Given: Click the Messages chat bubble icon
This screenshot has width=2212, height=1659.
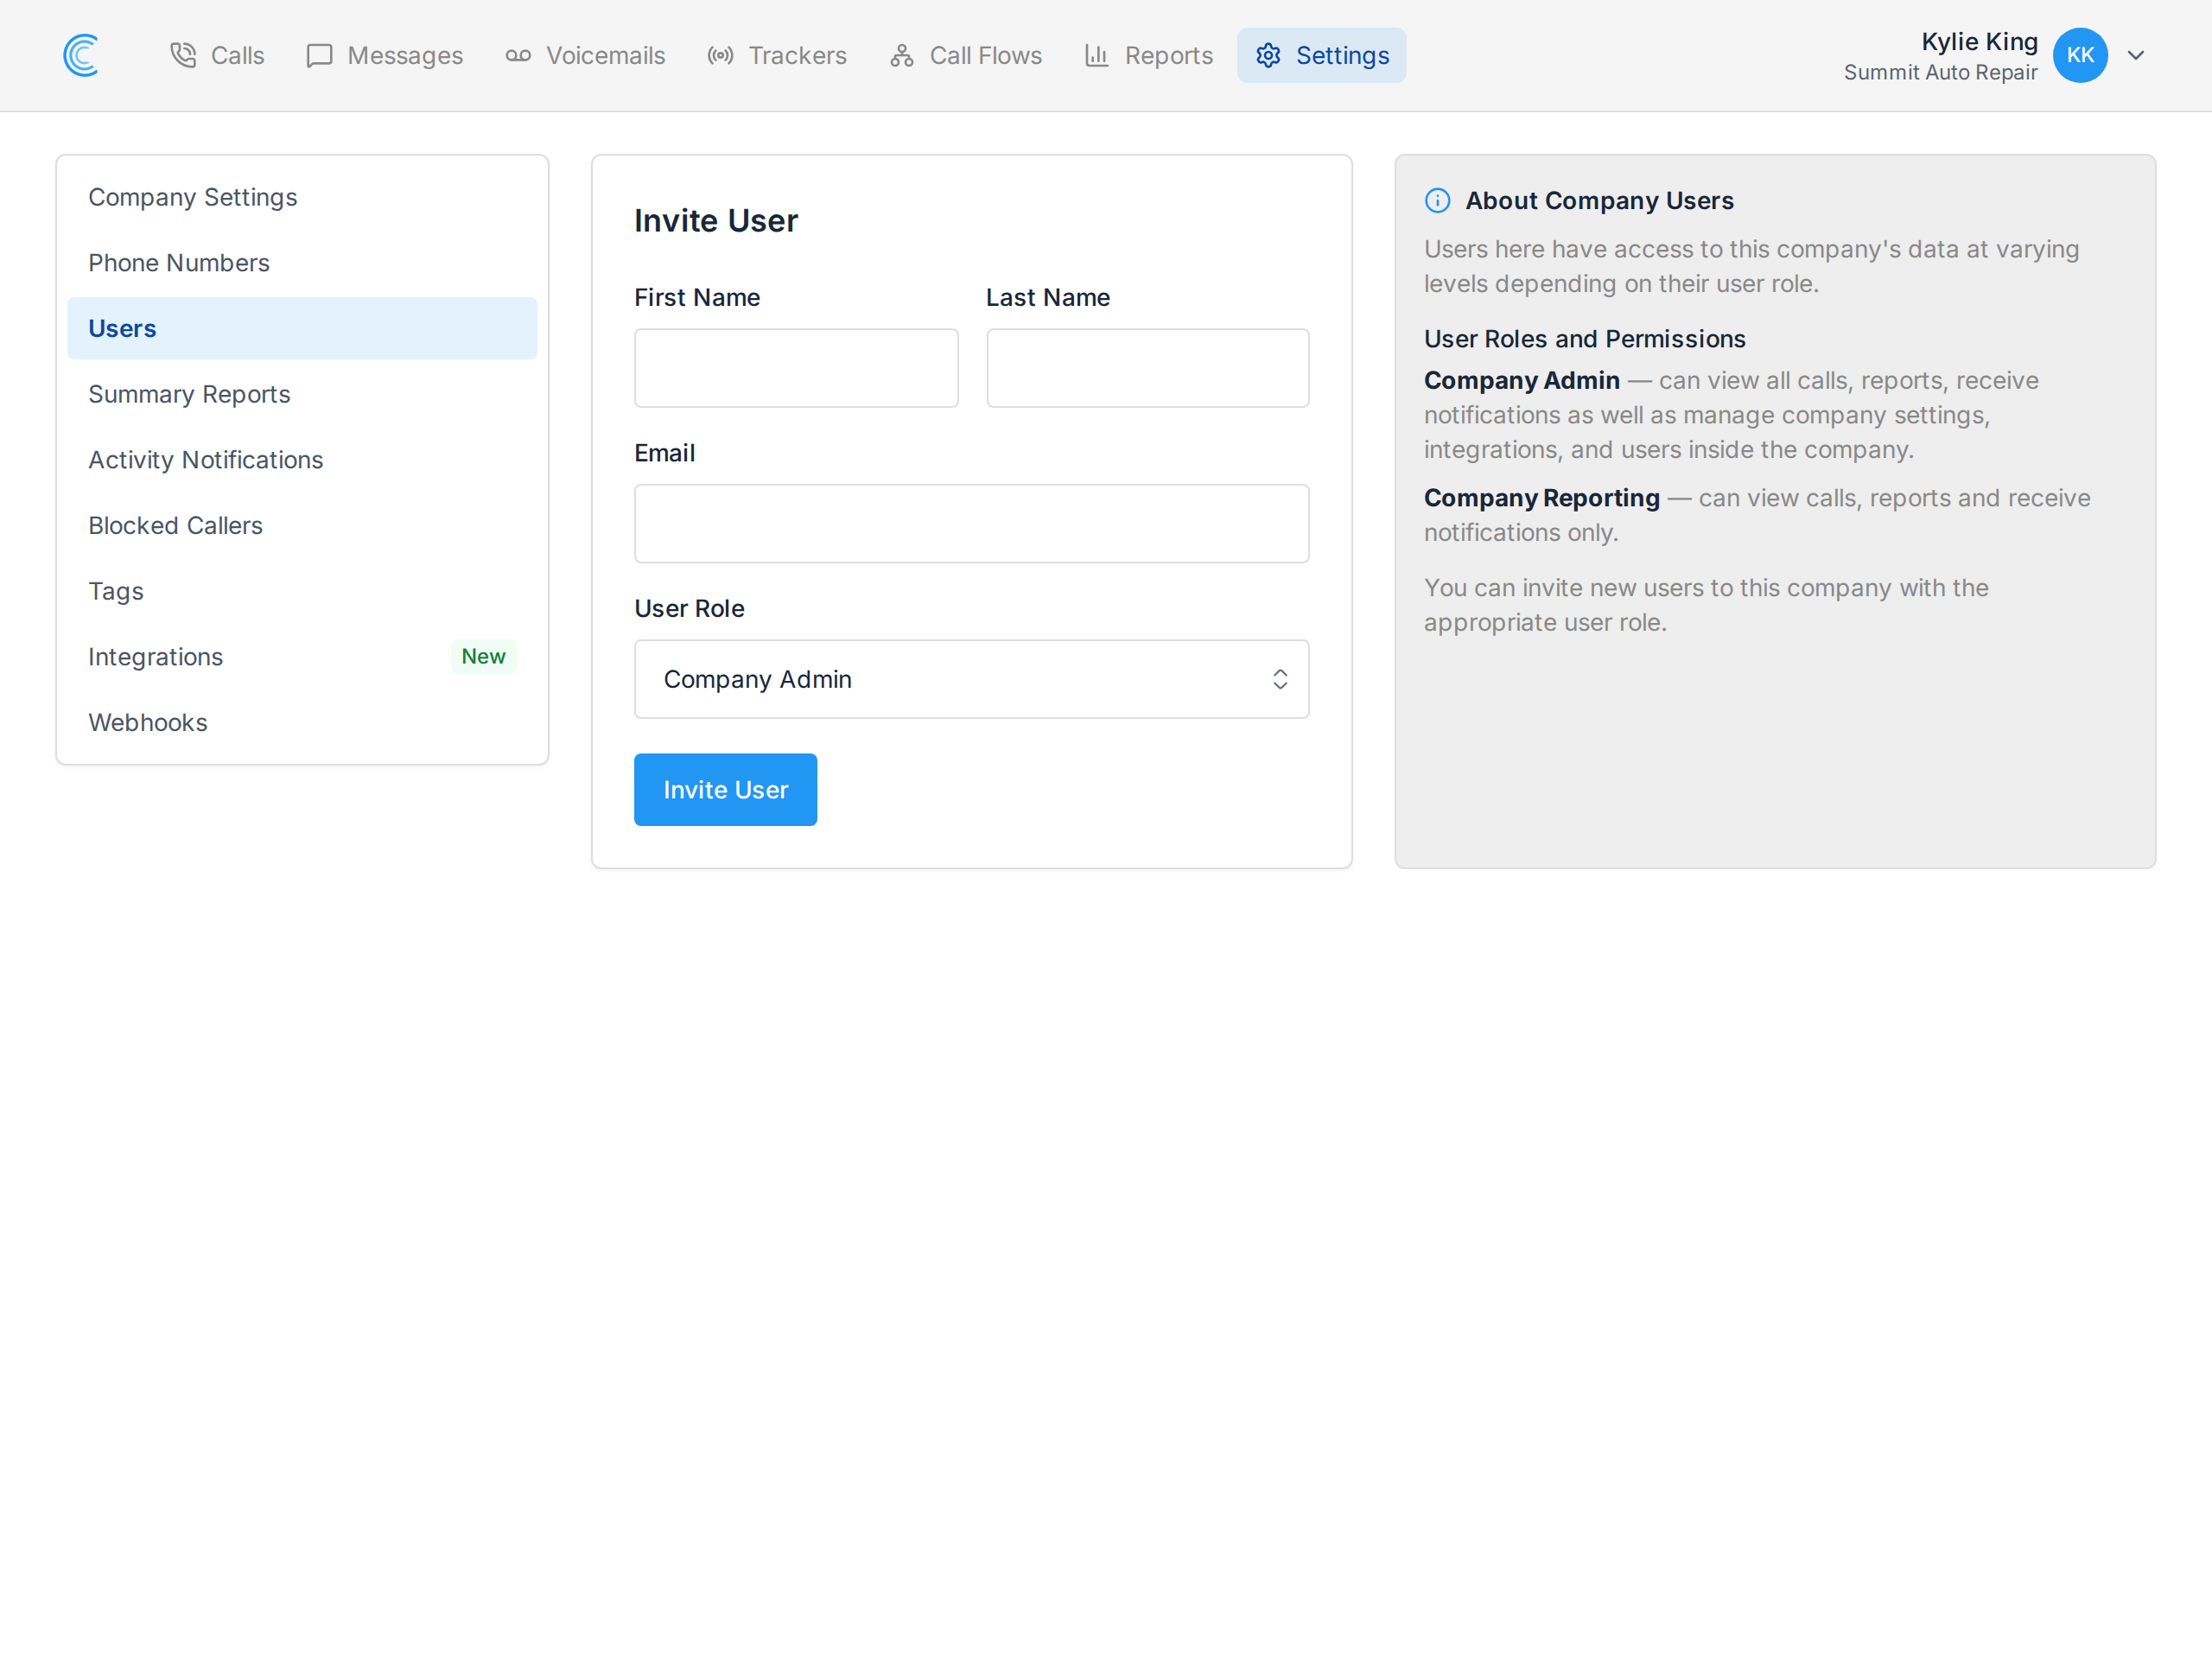Looking at the screenshot, I should 319,55.
